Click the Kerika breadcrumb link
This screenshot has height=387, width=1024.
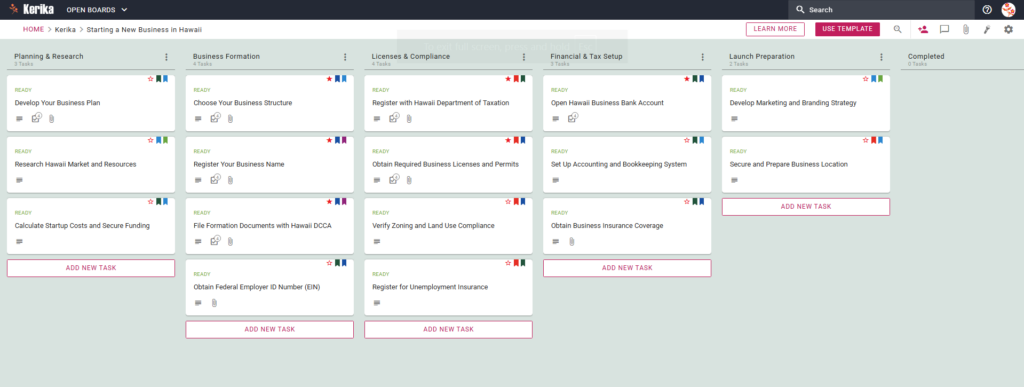65,29
